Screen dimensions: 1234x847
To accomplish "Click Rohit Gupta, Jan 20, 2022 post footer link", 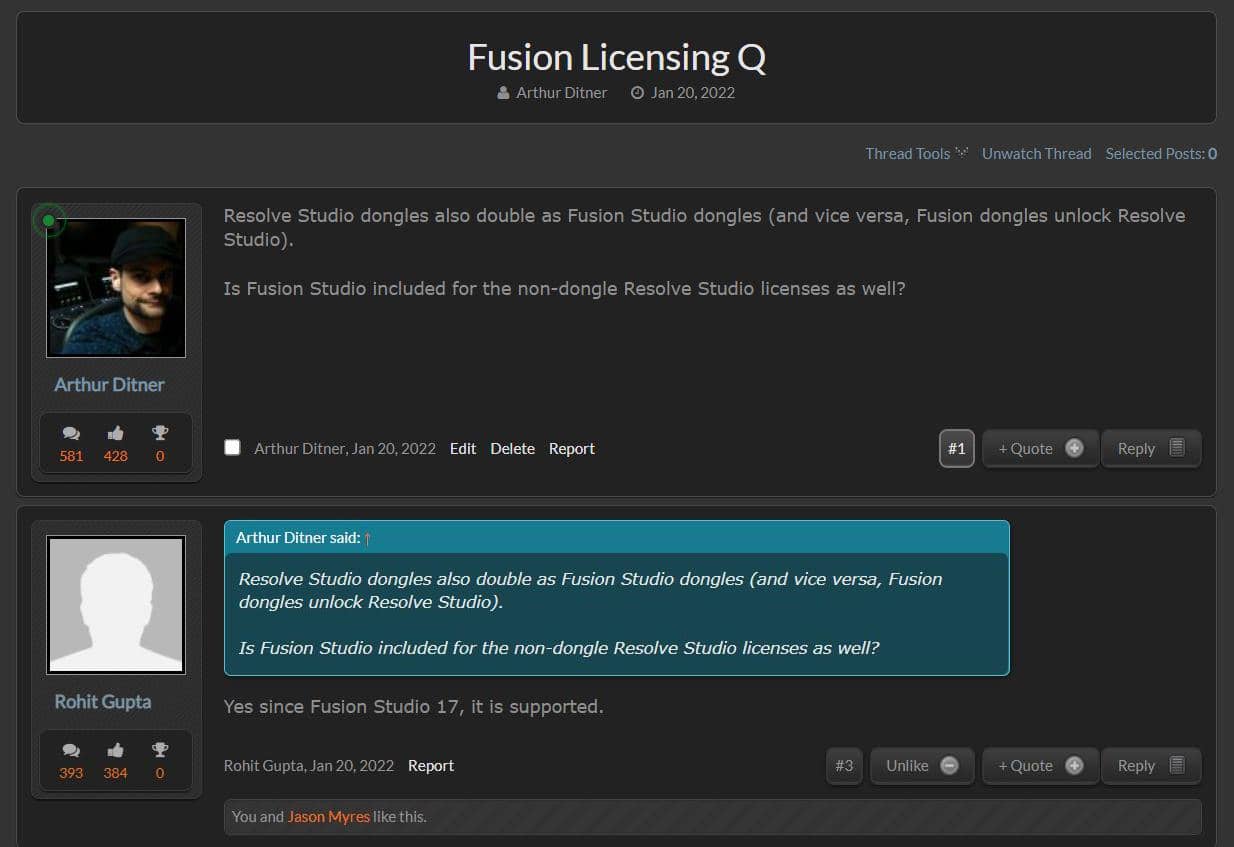I will tap(309, 765).
